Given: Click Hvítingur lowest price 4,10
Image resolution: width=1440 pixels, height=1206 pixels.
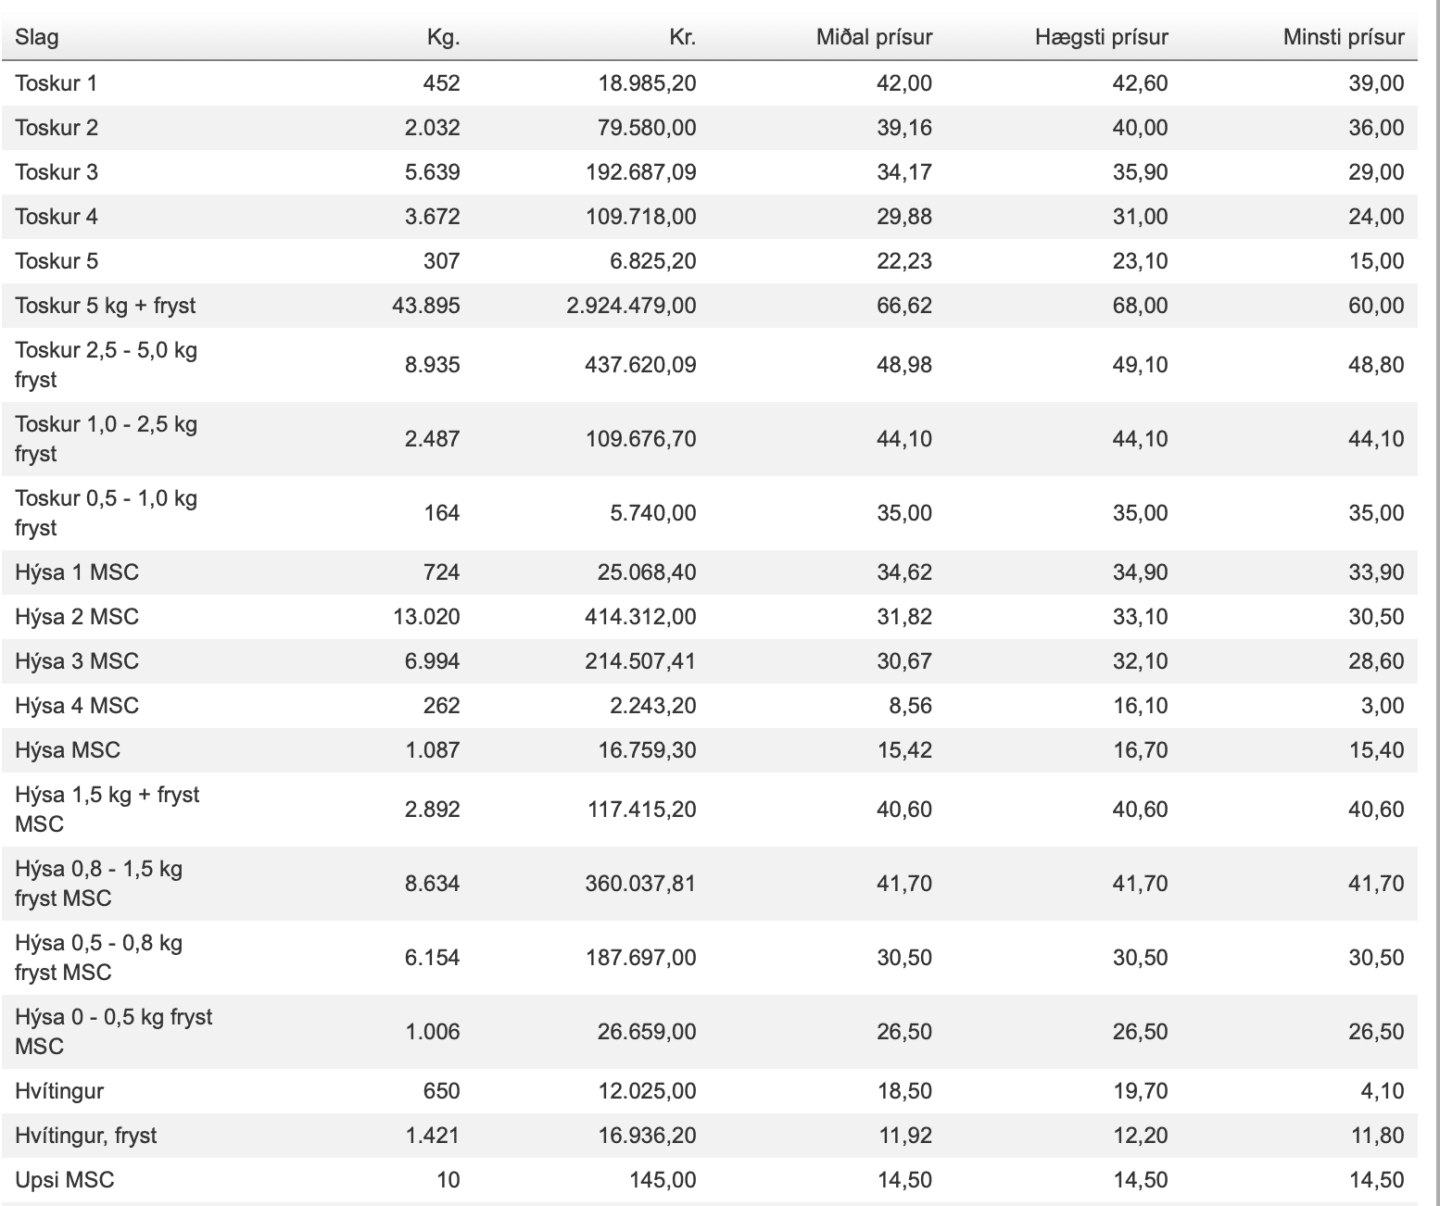Looking at the screenshot, I should 1382,1091.
